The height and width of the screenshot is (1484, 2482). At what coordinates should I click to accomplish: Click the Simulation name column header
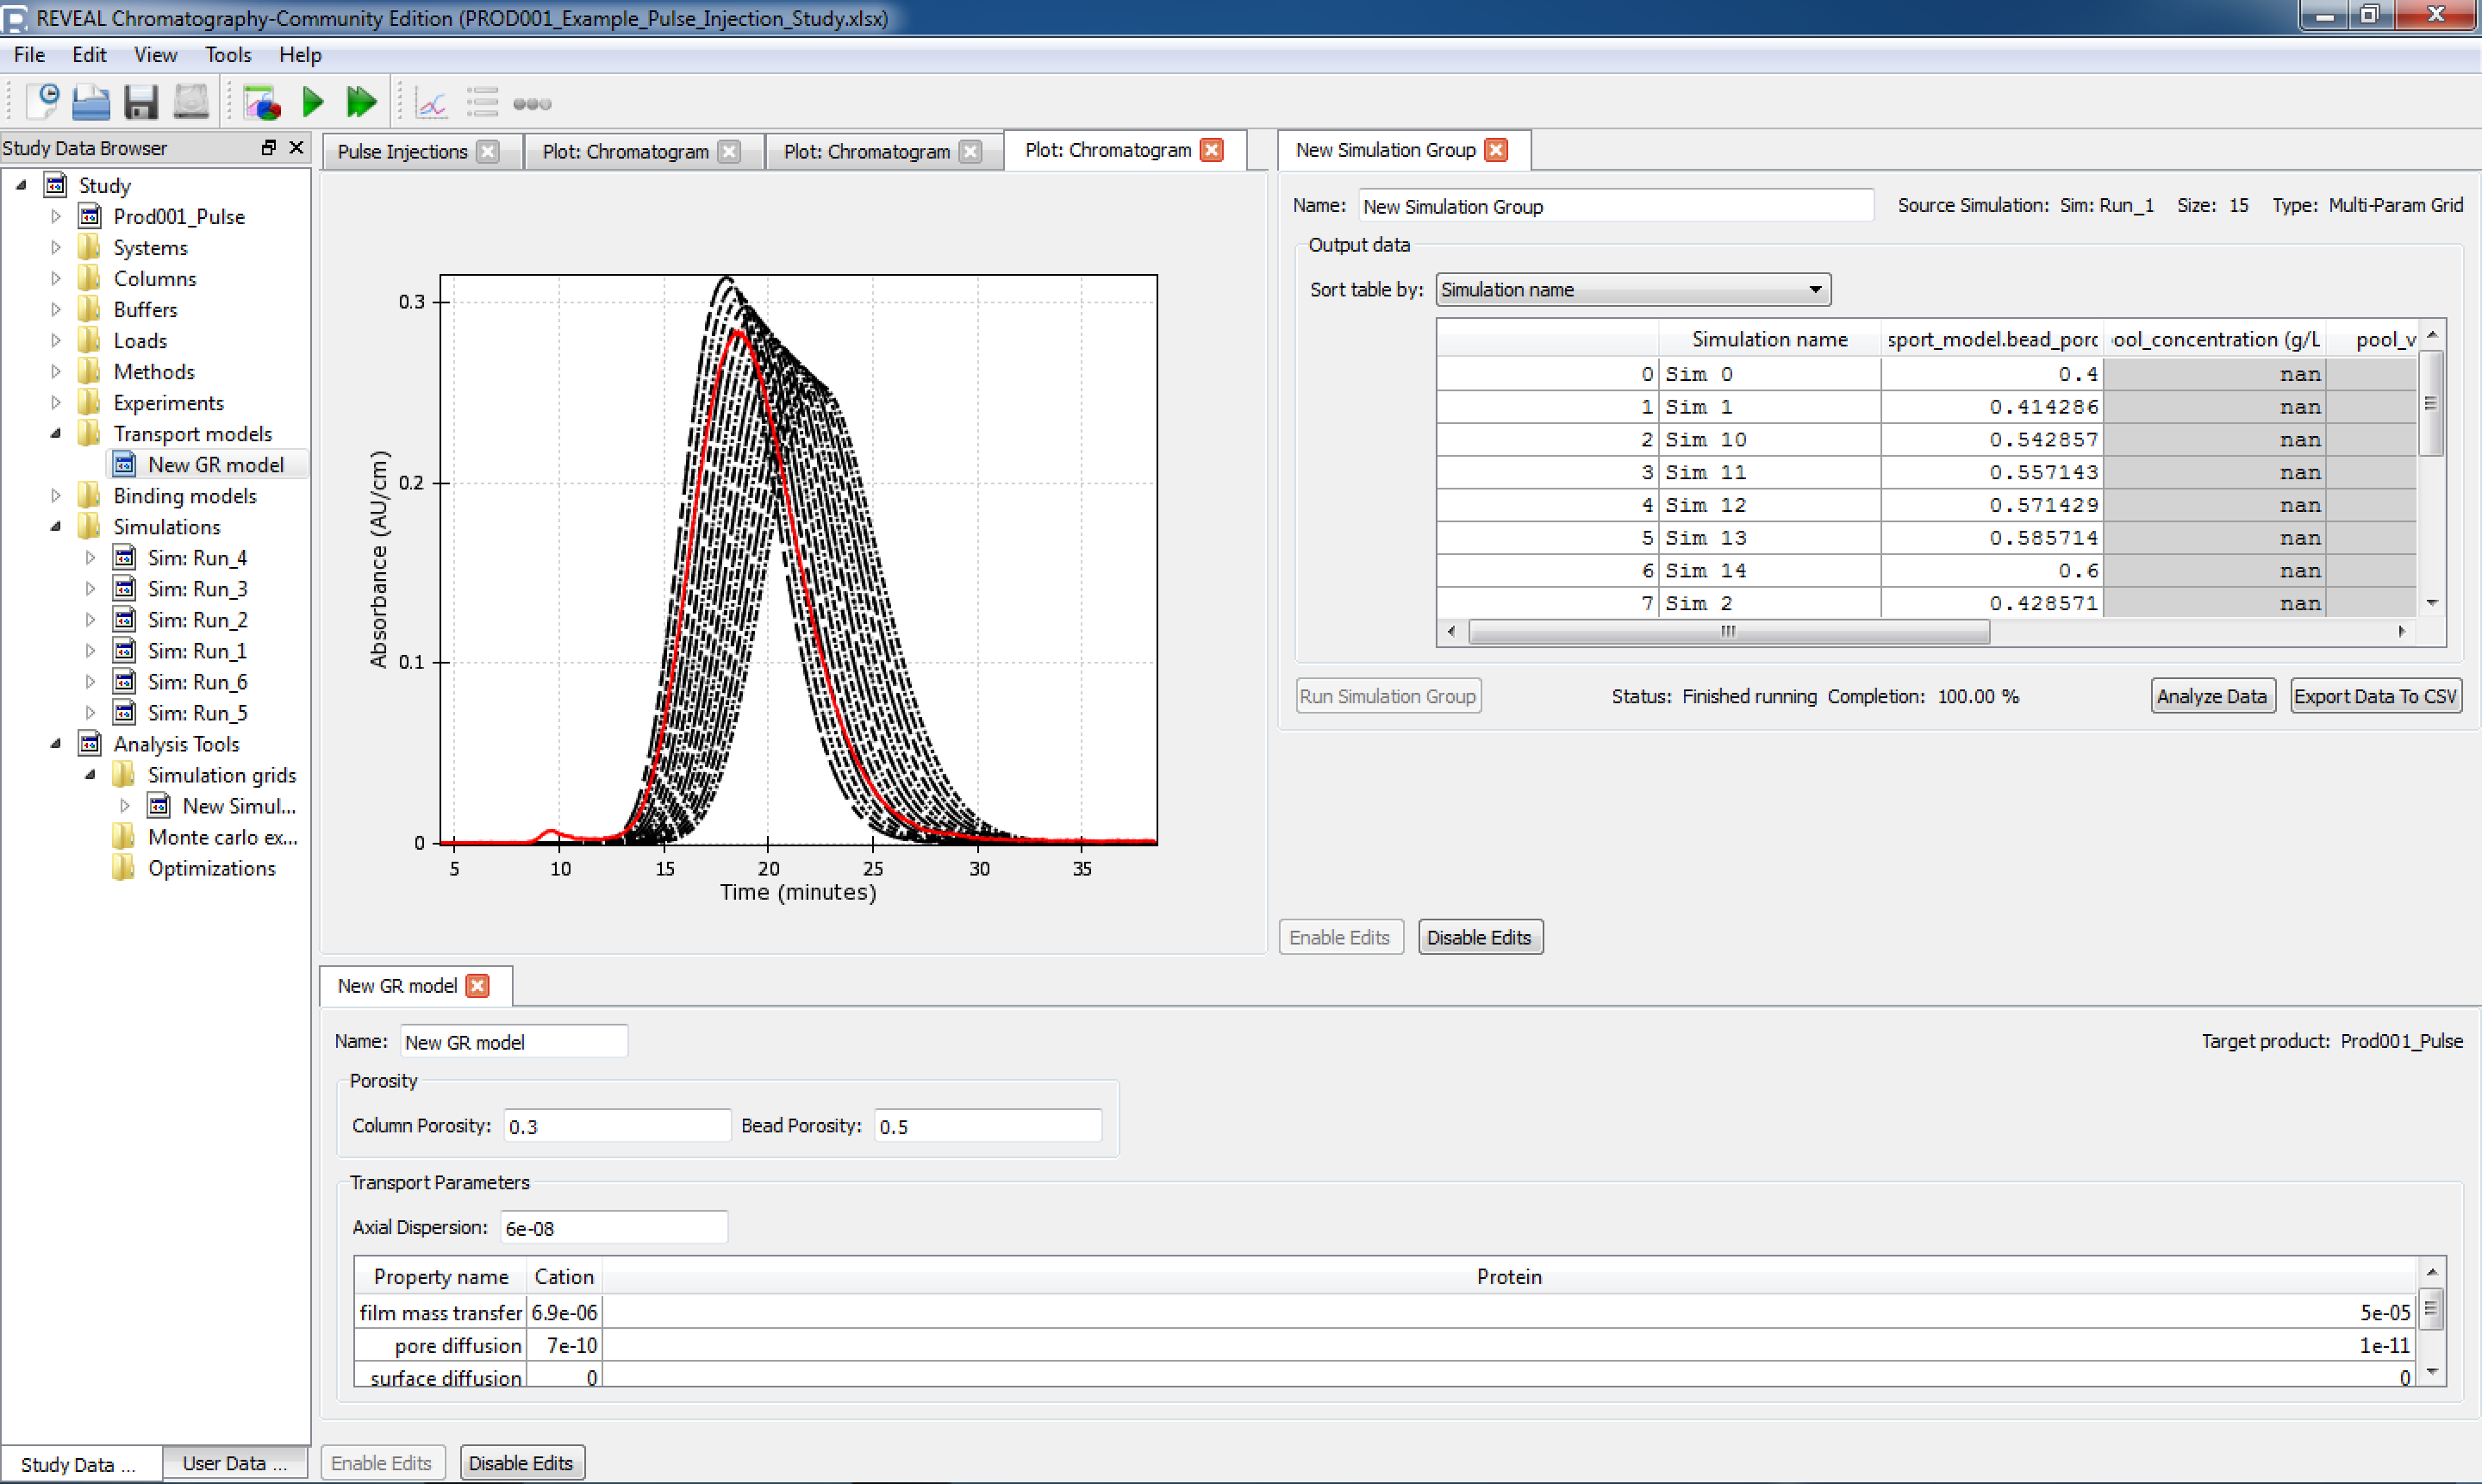click(1769, 339)
